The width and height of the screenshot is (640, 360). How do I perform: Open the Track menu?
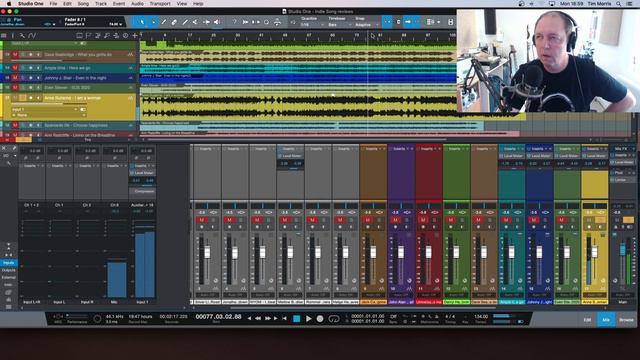[x=101, y=4]
